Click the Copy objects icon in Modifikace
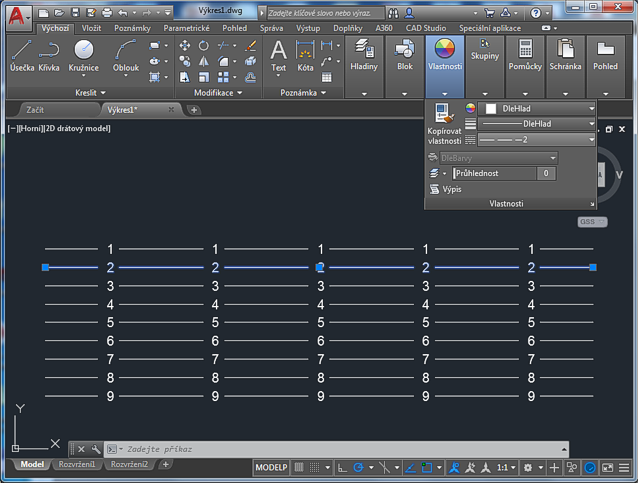 click(185, 61)
